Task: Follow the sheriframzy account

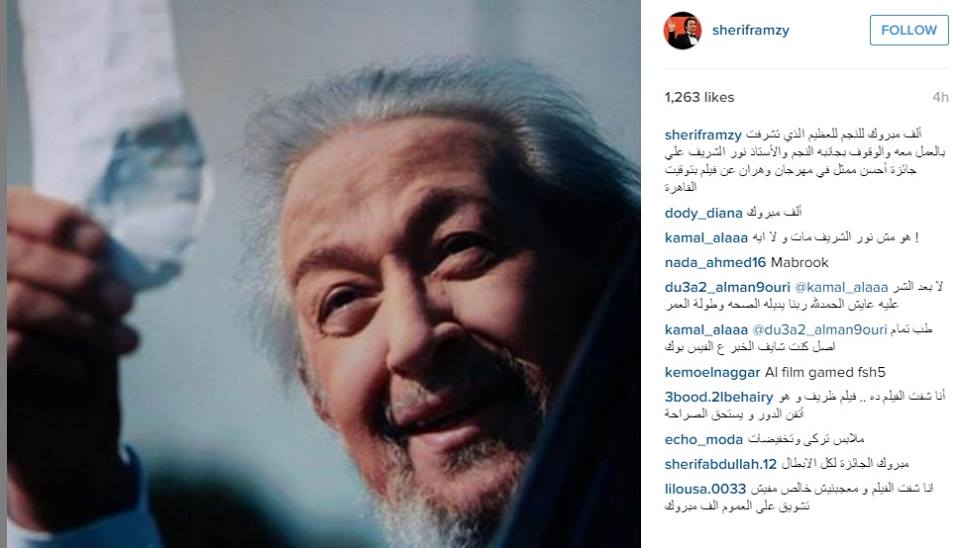Action: (909, 30)
